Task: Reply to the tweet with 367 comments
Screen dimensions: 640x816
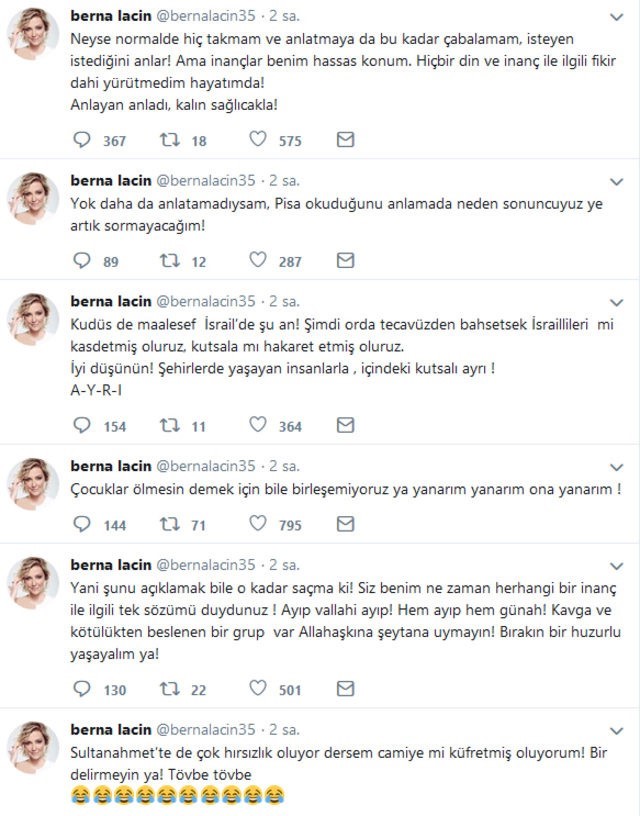Action: click(x=82, y=139)
